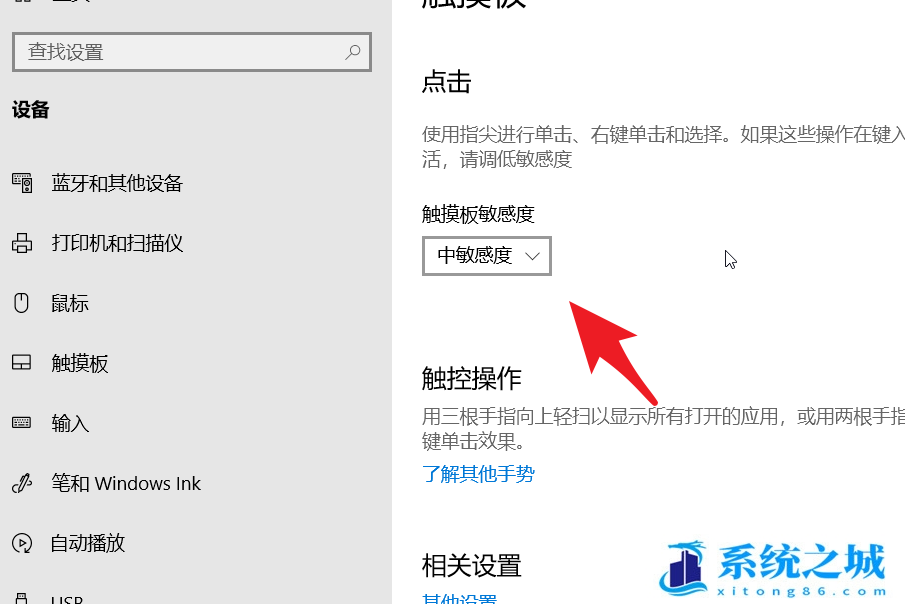Open 蓝牙和其他设备 settings page
The image size is (905, 604).
117,183
